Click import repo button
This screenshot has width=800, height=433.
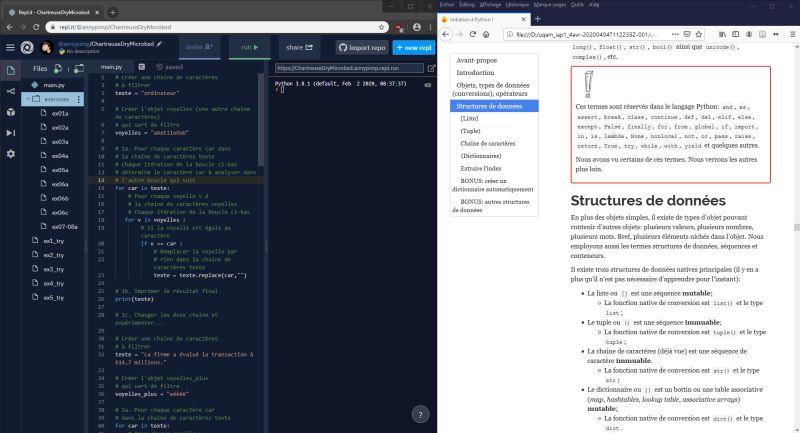tap(362, 47)
